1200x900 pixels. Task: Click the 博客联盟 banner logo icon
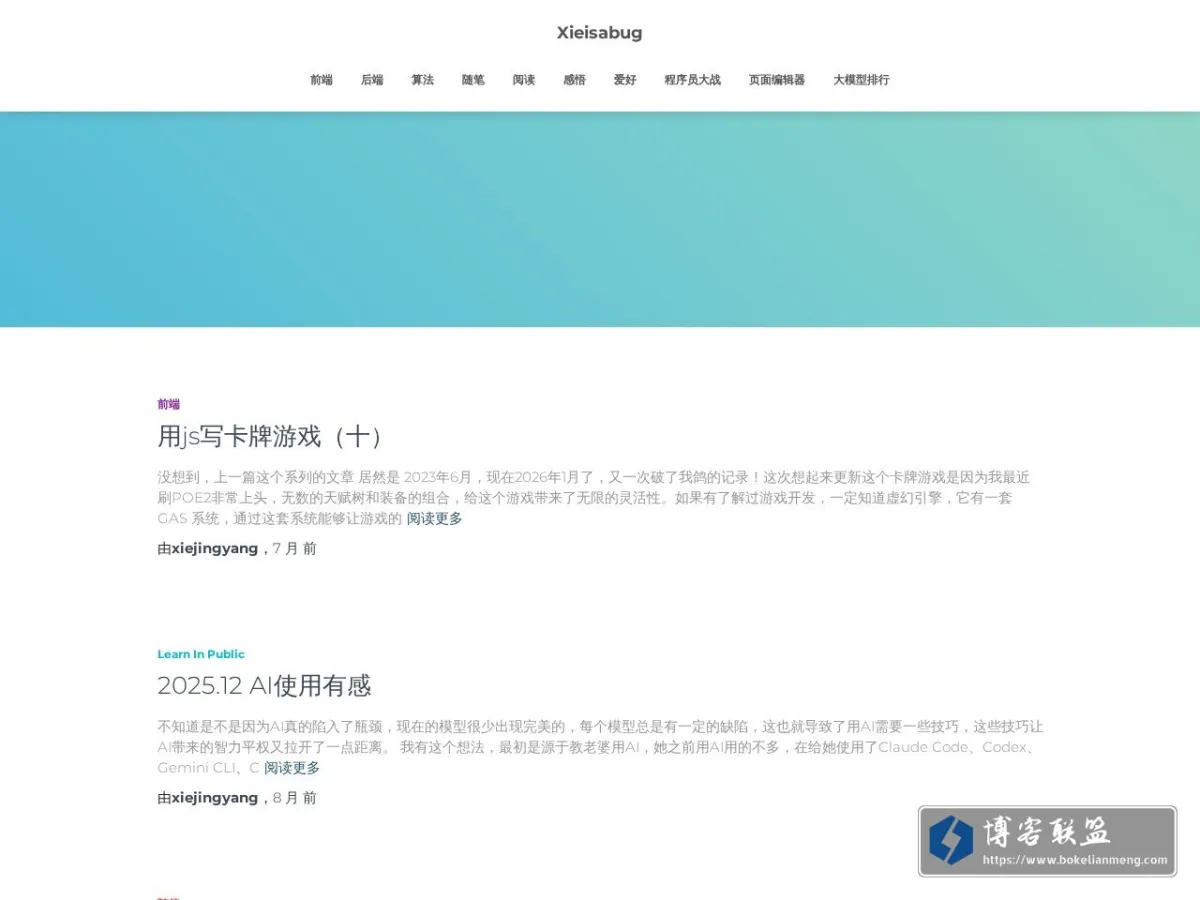(950, 840)
